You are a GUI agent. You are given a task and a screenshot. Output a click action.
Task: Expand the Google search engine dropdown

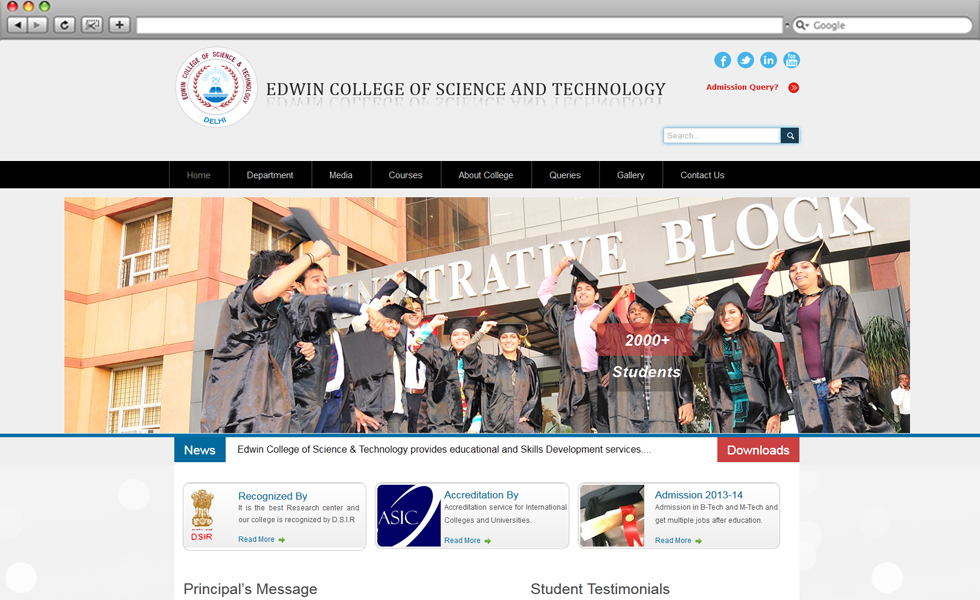[x=800, y=25]
